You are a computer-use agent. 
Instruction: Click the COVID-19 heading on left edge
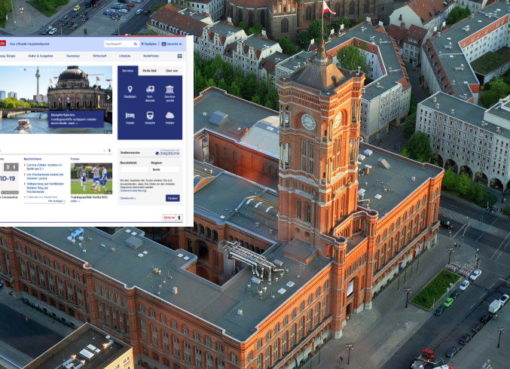click(7, 179)
